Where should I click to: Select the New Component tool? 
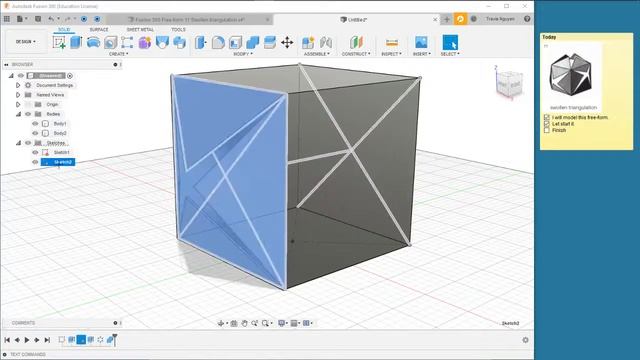click(308, 42)
